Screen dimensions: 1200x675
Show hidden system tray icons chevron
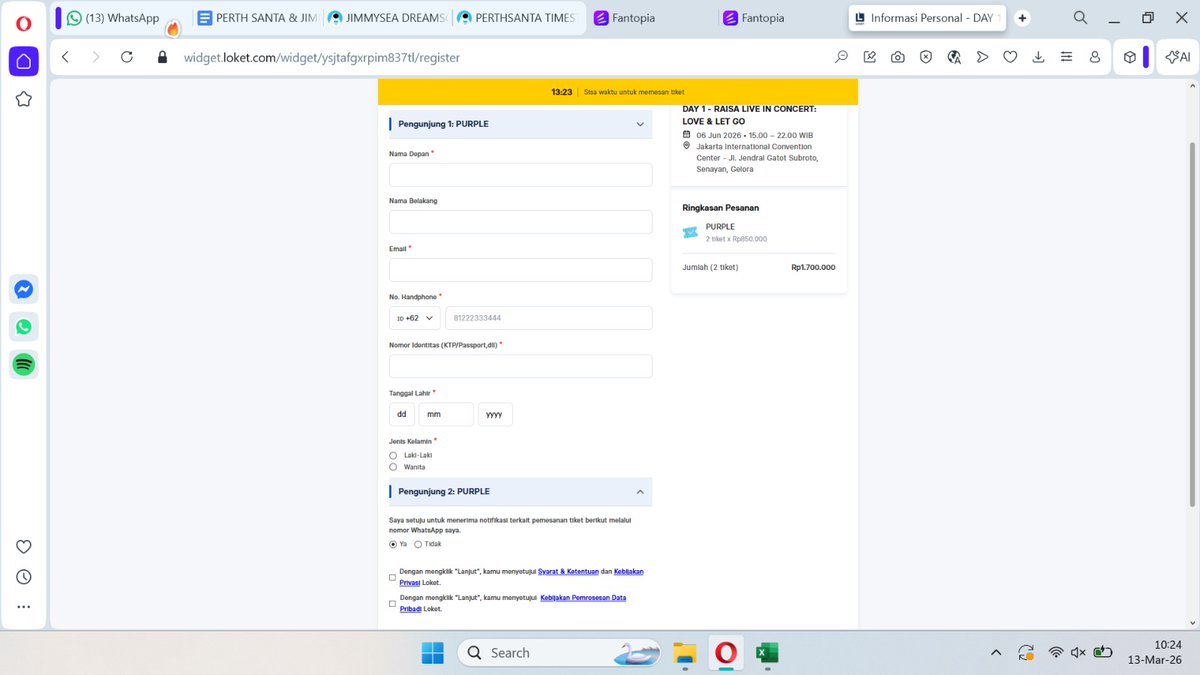point(996,653)
